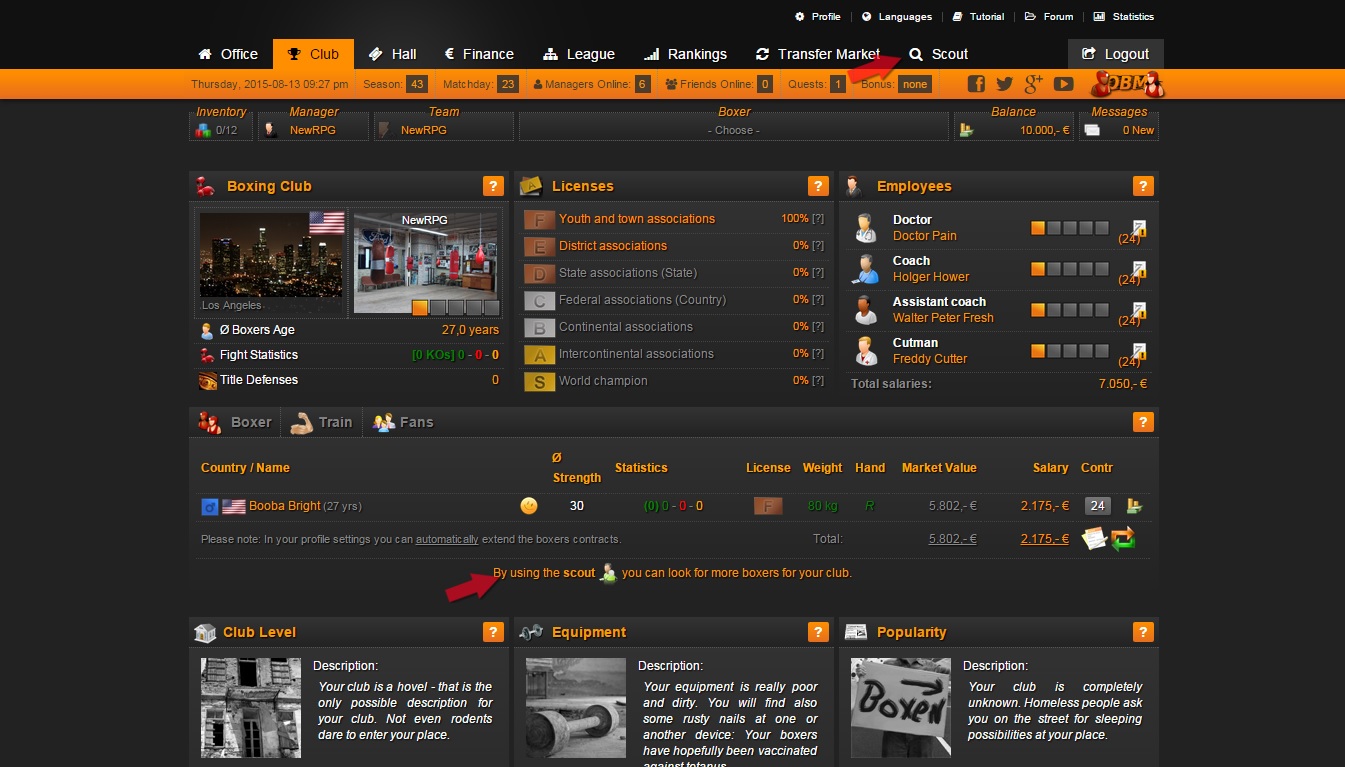Click the male gender icon beside Booba Bright

[x=210, y=507]
